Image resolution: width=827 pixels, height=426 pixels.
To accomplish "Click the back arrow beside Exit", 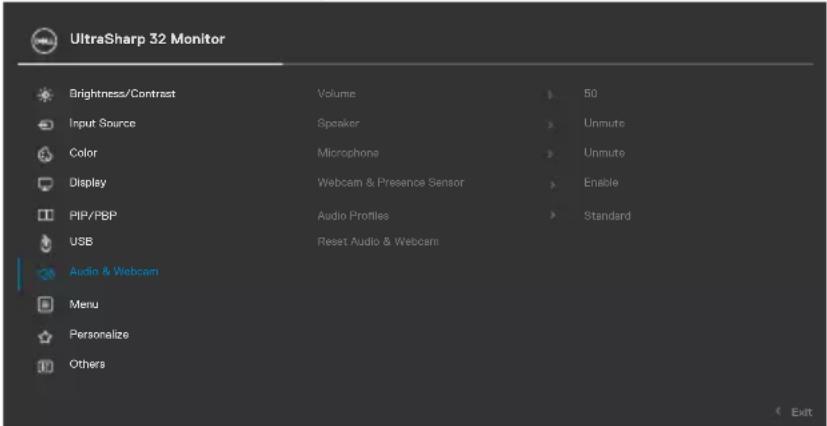I will (778, 411).
